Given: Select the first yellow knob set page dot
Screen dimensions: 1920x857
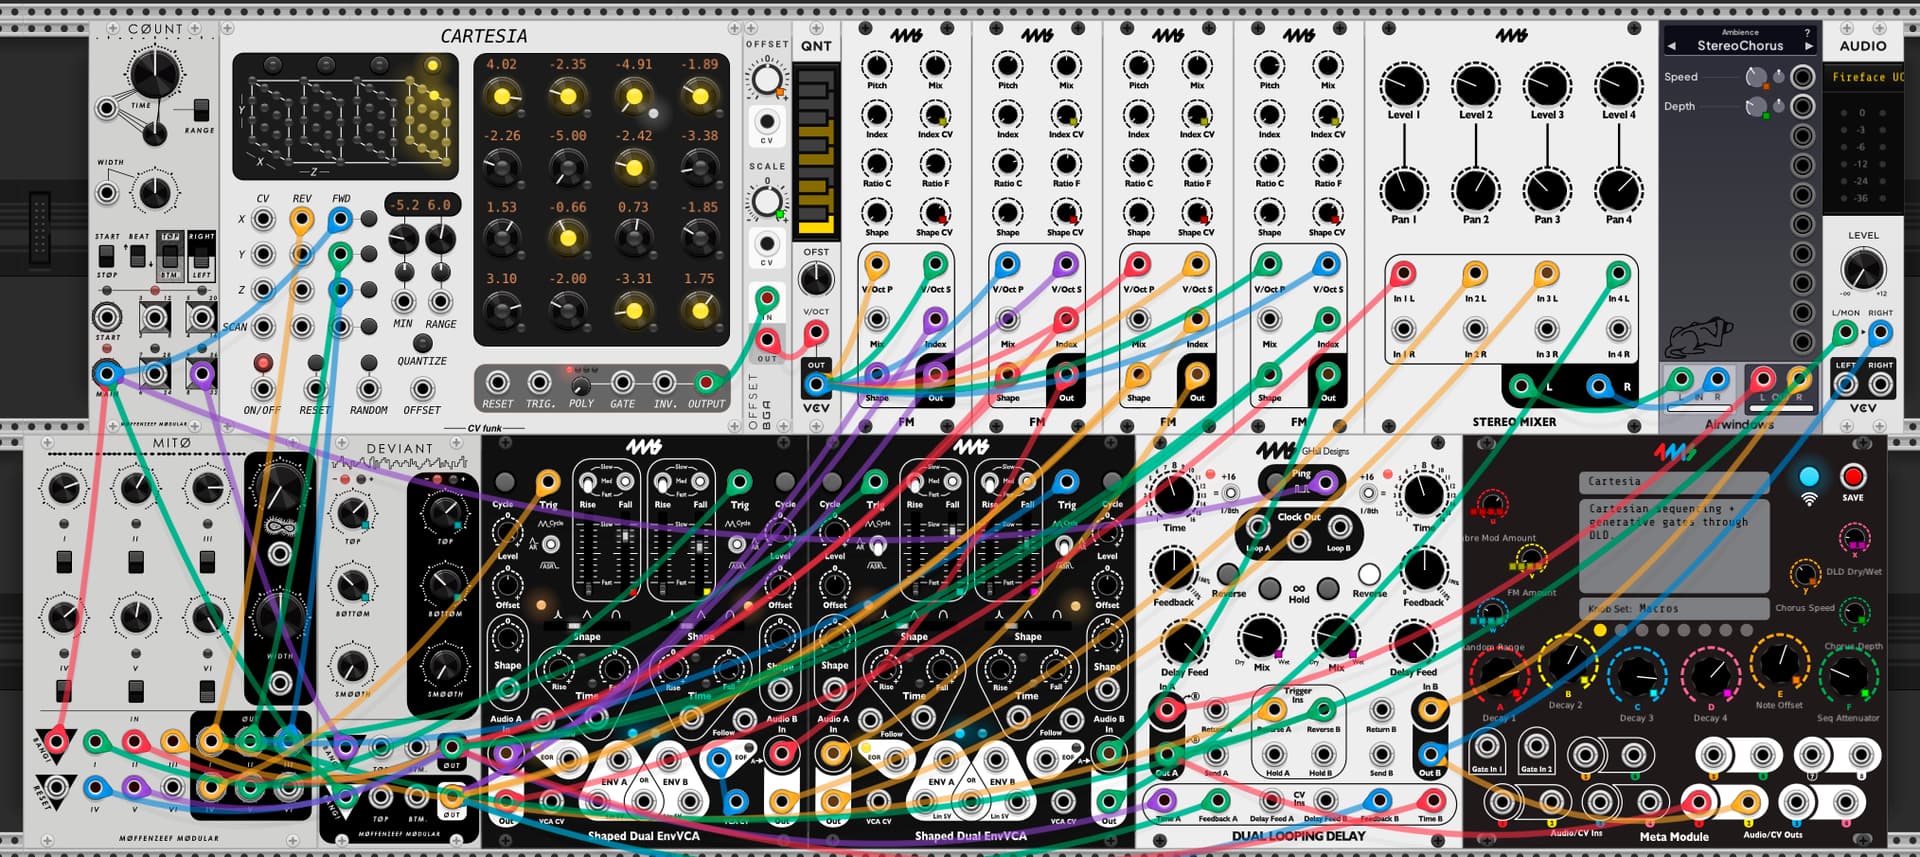Looking at the screenshot, I should (x=1599, y=630).
